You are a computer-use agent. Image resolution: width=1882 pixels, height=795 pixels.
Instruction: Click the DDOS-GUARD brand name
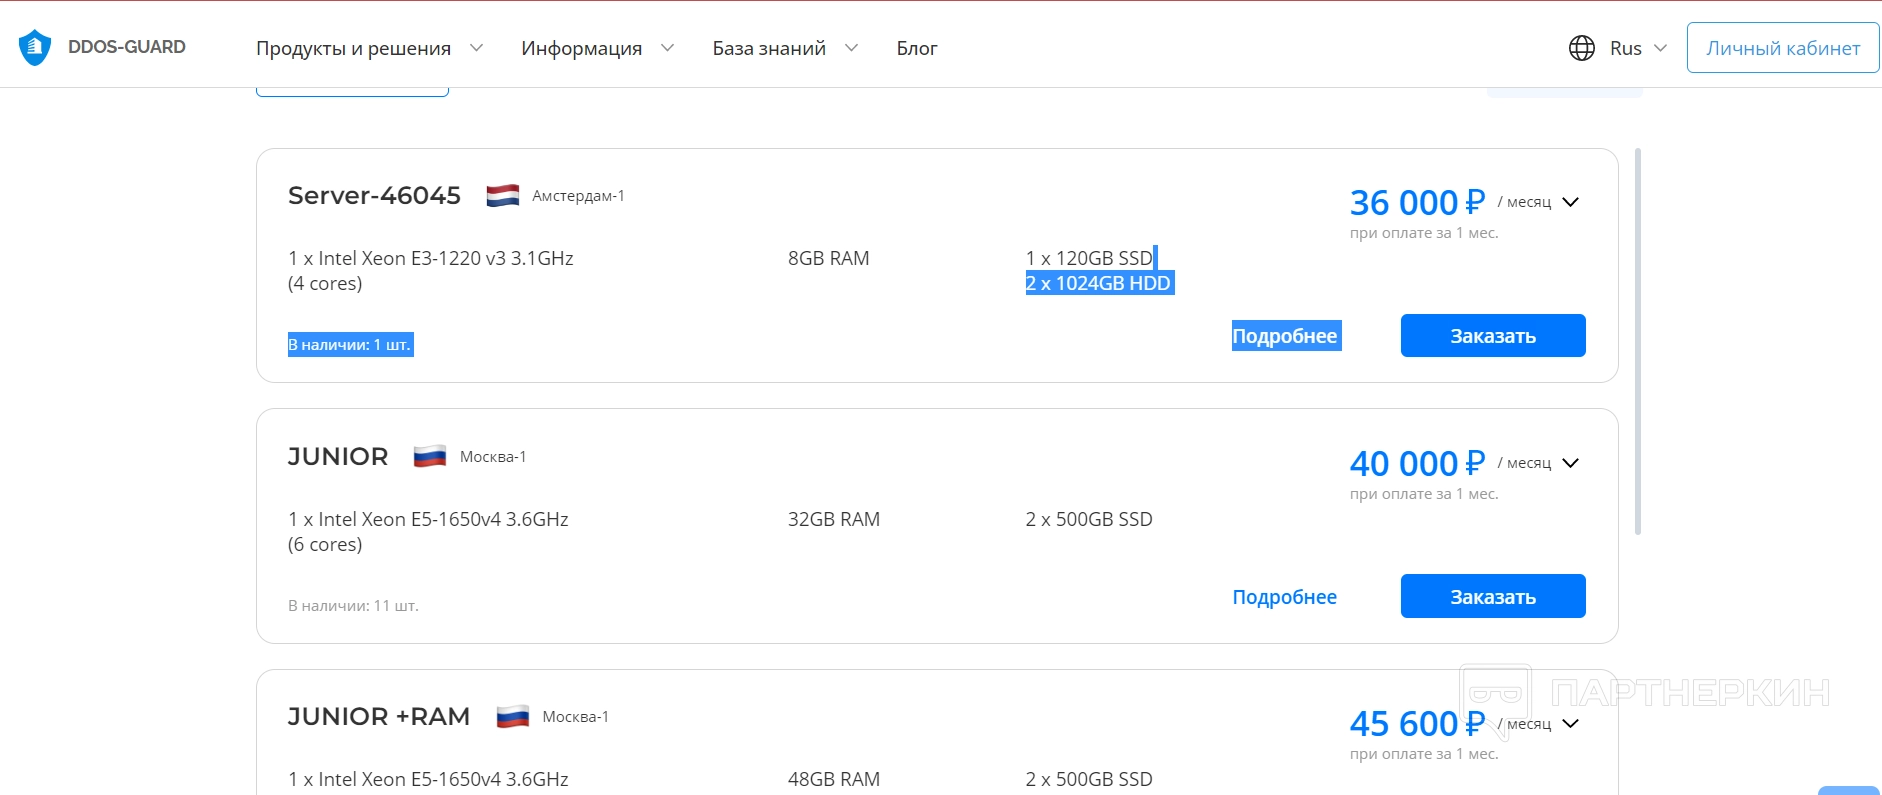(x=127, y=47)
